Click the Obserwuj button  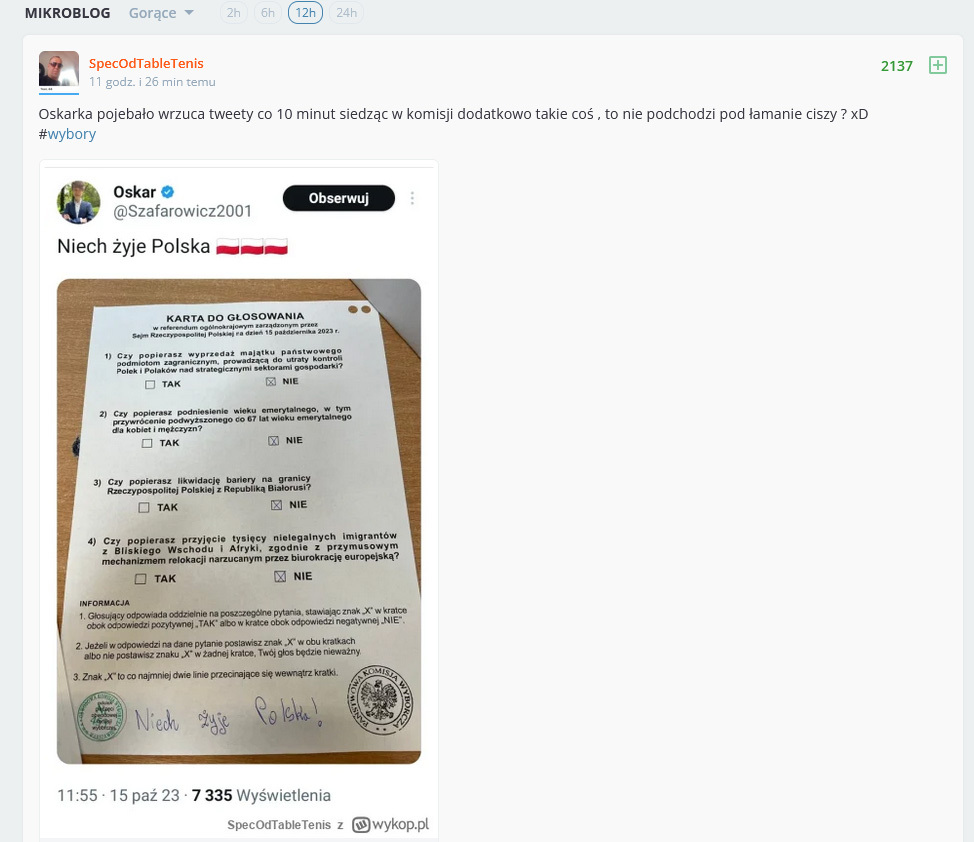[x=339, y=198]
